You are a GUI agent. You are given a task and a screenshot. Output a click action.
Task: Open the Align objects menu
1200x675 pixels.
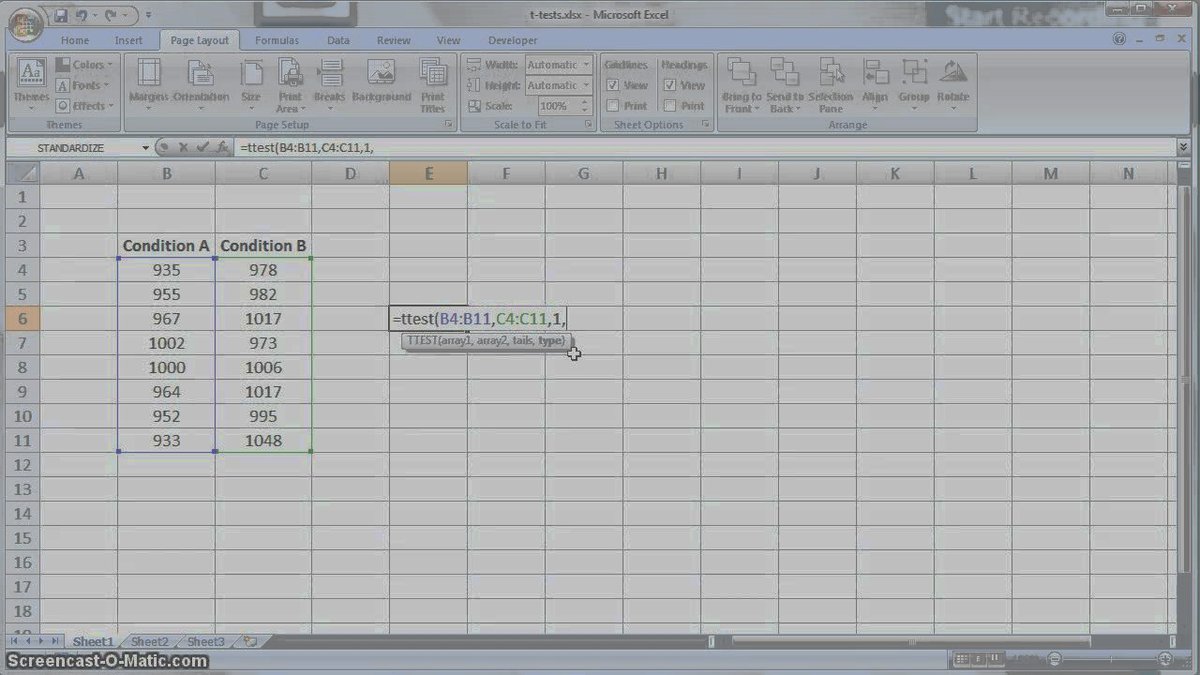tap(875, 84)
